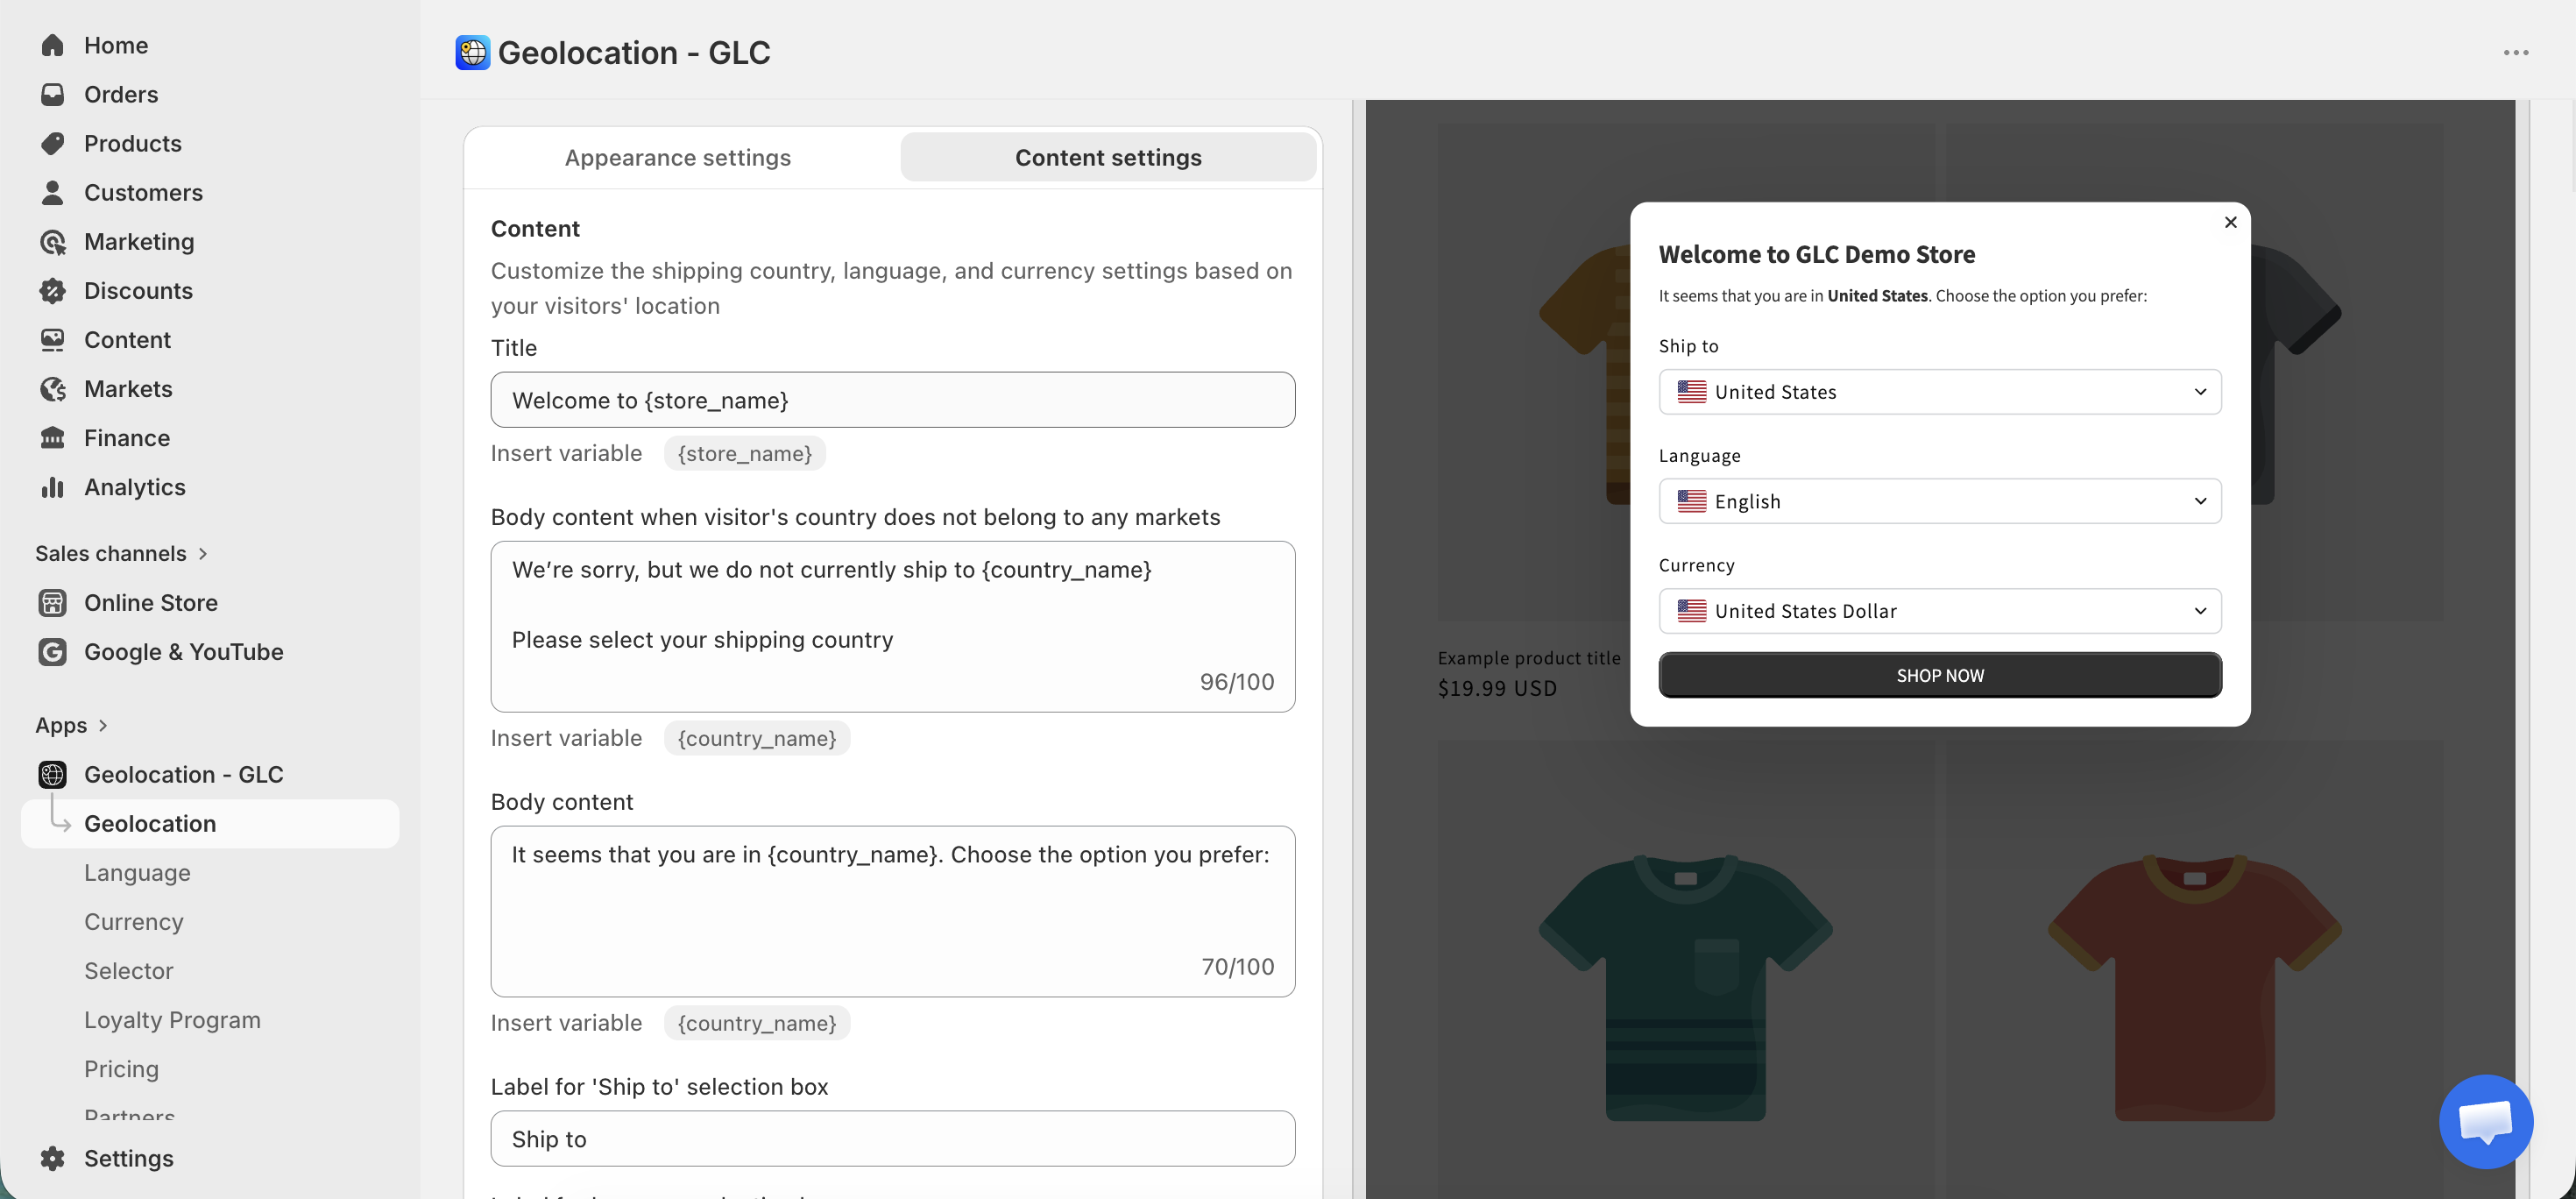This screenshot has width=2576, height=1199.
Task: Insert {country_name} chip under no-markets body
Action: click(757, 738)
